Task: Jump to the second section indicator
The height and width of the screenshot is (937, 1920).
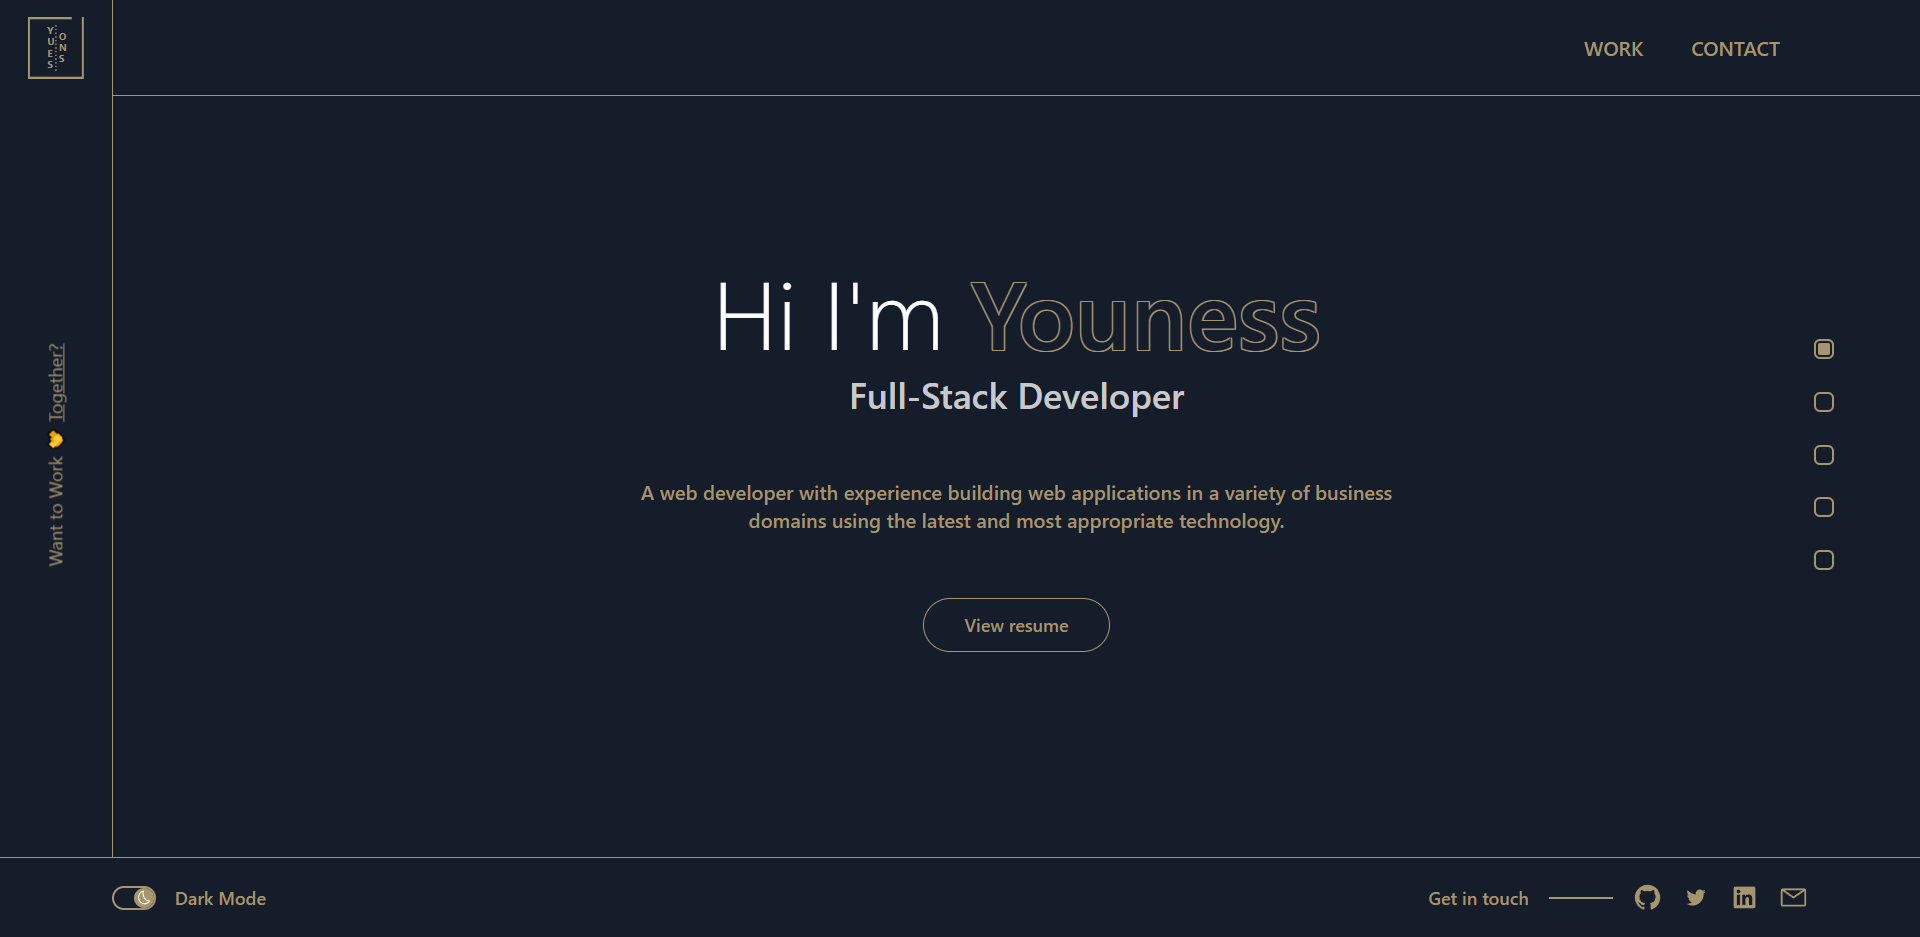Action: pos(1824,402)
